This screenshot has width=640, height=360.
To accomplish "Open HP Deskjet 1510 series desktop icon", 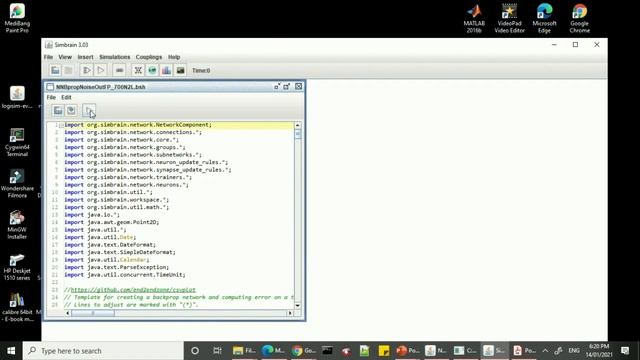I will coord(17,266).
